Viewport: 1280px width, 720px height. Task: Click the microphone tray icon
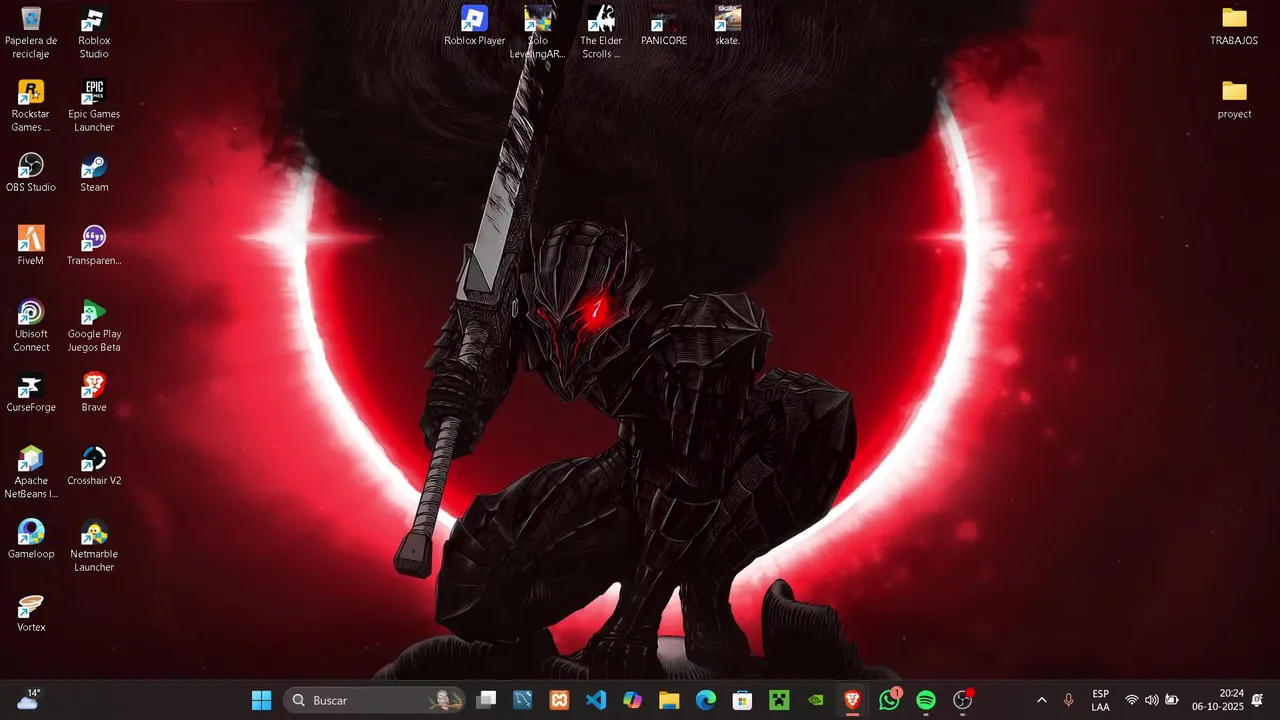pos(1068,700)
